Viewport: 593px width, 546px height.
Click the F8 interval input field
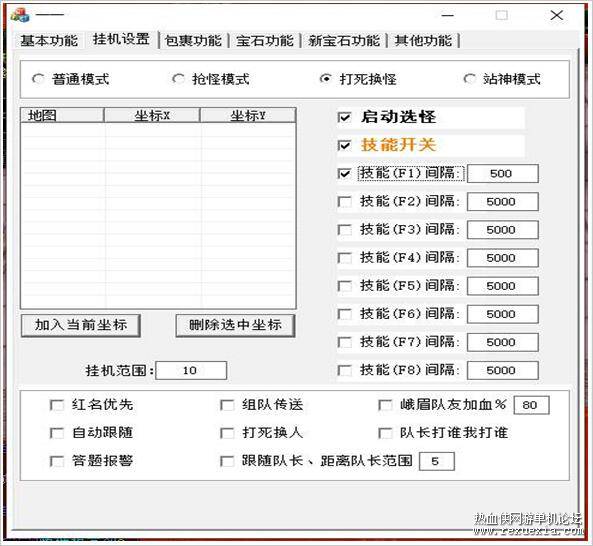click(x=503, y=370)
